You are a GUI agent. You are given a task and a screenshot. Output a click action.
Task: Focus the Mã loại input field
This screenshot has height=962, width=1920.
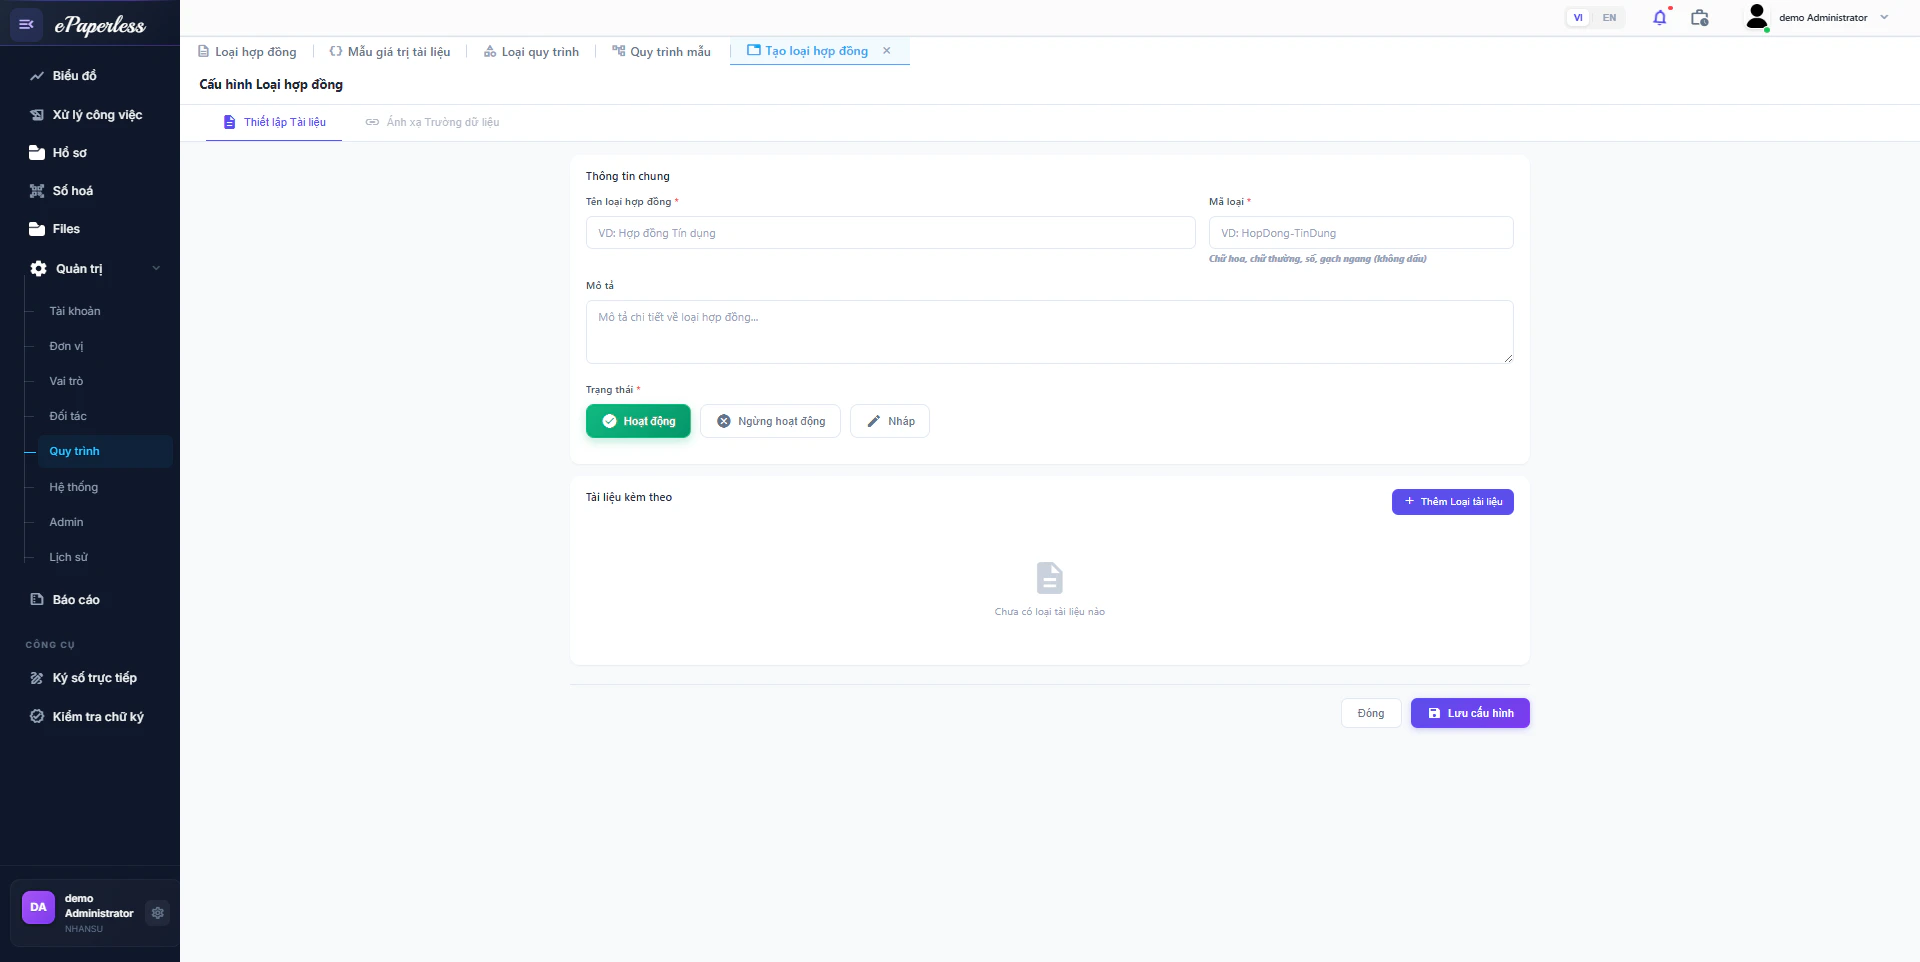(1361, 233)
